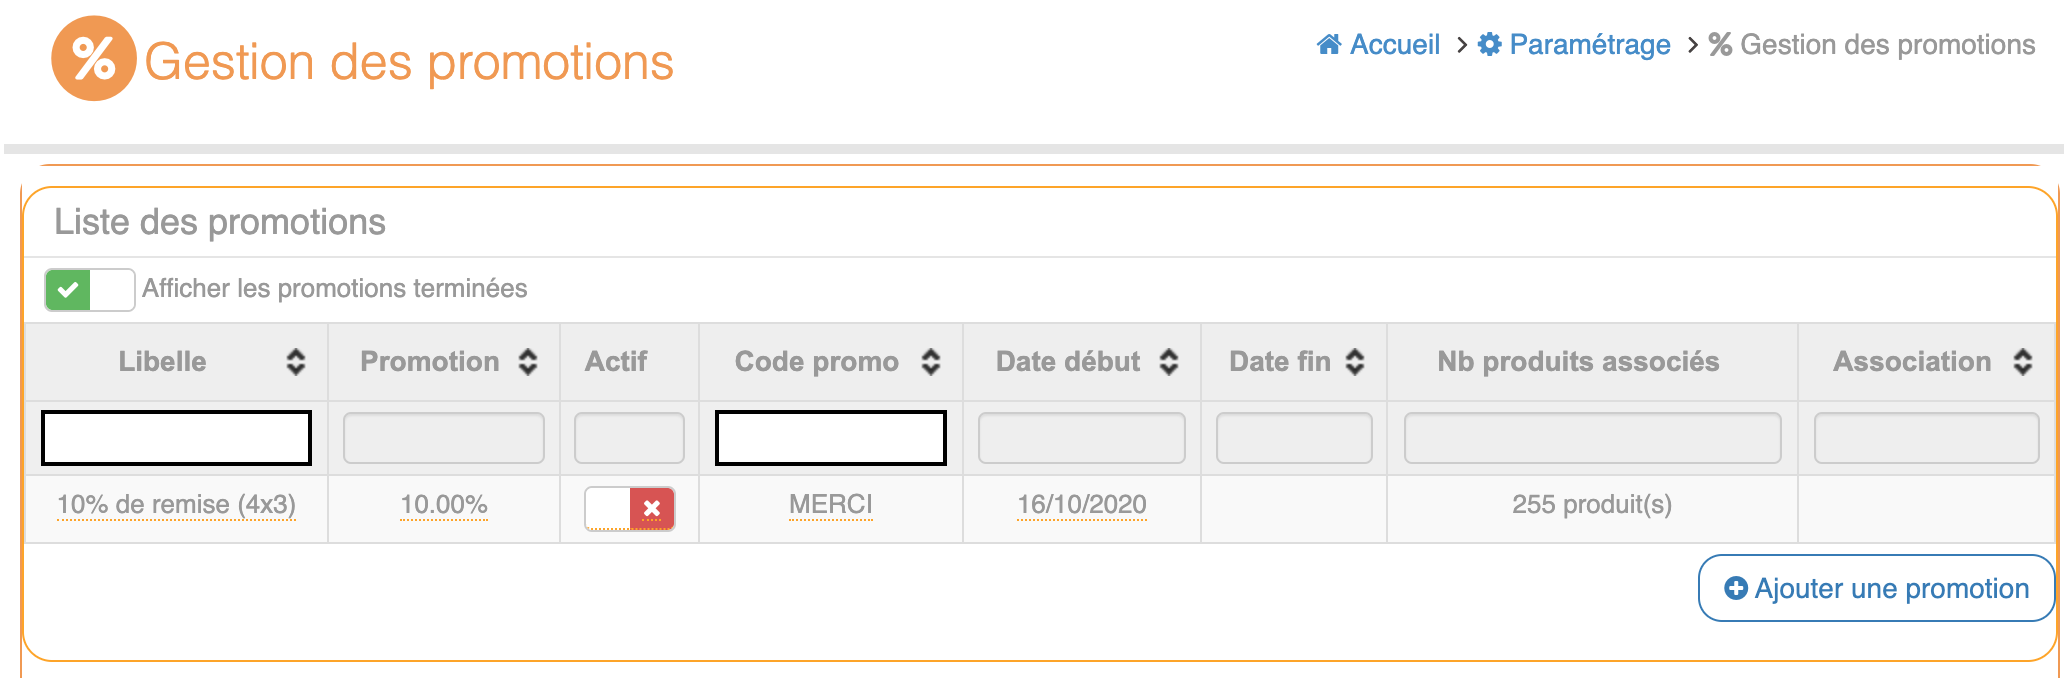Sort by Association column arrows
Image resolution: width=2064 pixels, height=678 pixels.
pos(2022,362)
